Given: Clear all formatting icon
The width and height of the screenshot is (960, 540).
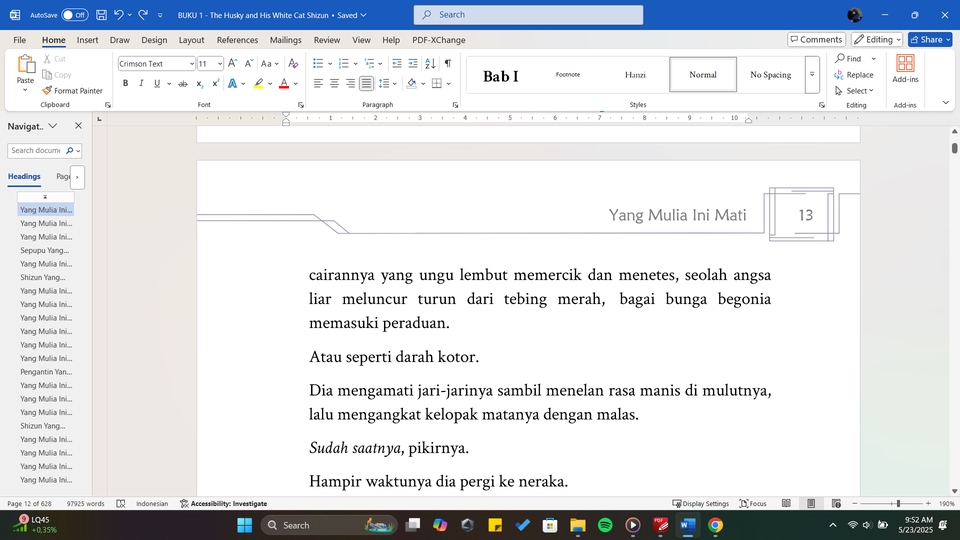Looking at the screenshot, I should [x=293, y=63].
